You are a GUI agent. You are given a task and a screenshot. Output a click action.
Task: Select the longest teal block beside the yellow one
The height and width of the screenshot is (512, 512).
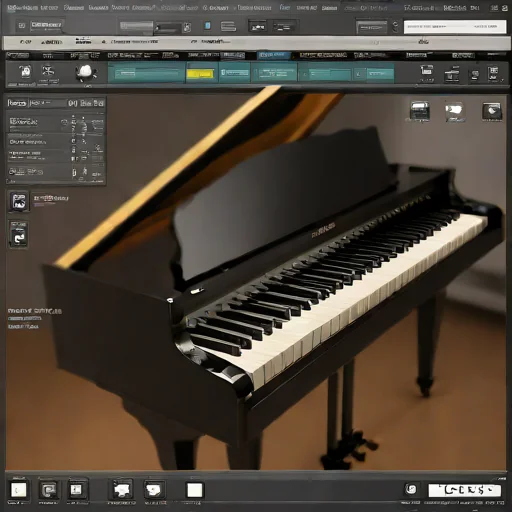point(146,73)
